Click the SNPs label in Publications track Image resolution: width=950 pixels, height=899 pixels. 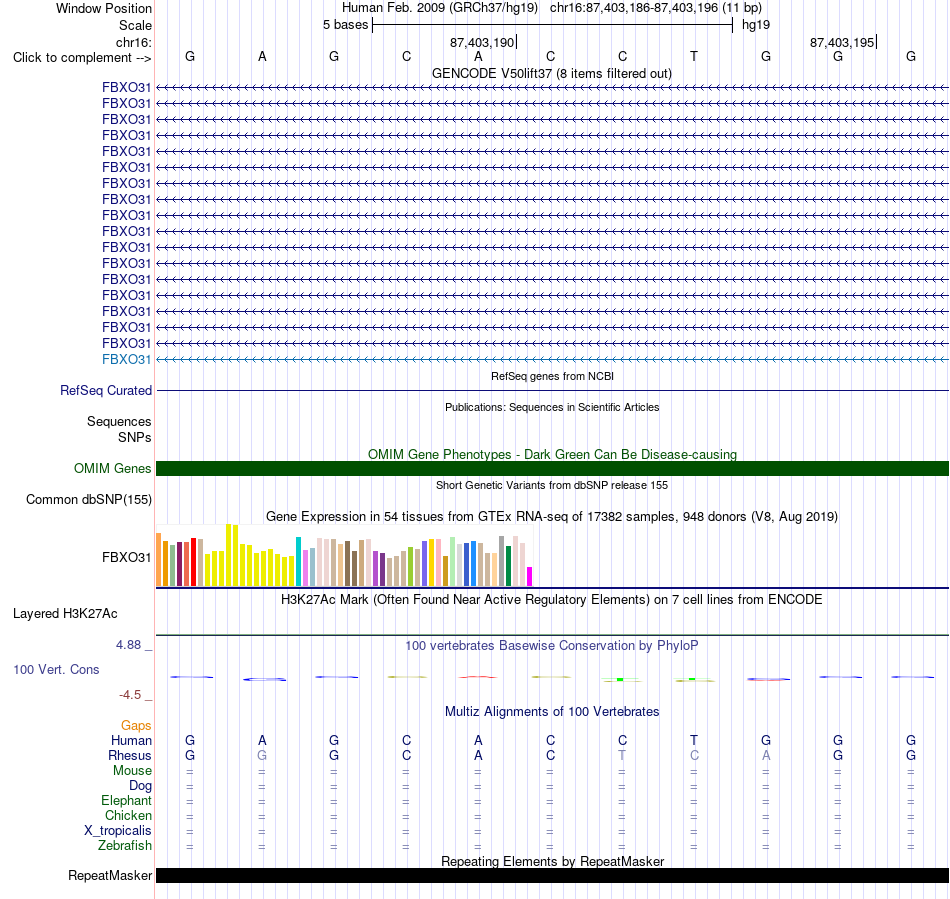(135, 437)
